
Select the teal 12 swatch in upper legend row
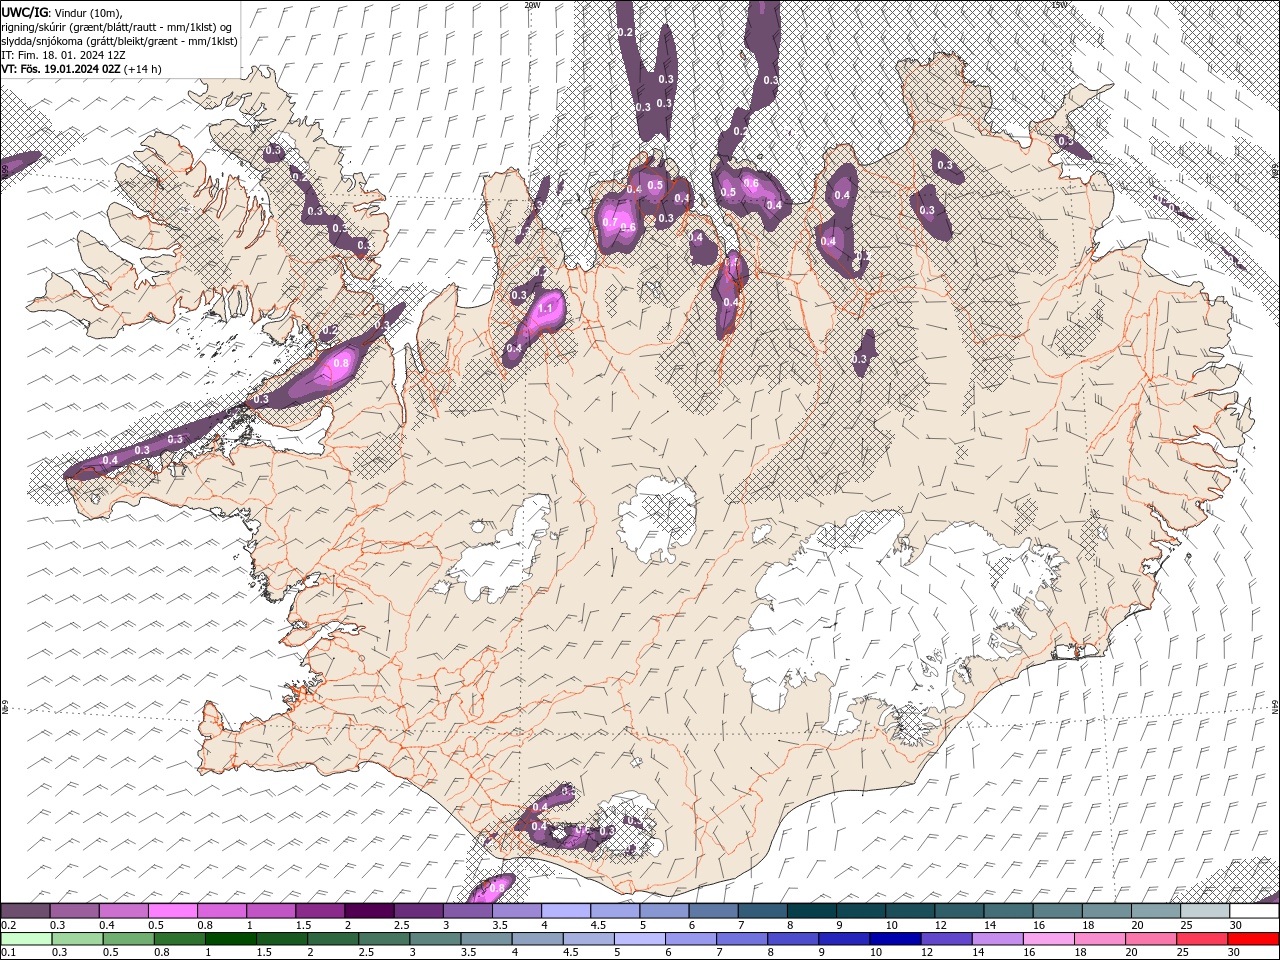[959, 911]
